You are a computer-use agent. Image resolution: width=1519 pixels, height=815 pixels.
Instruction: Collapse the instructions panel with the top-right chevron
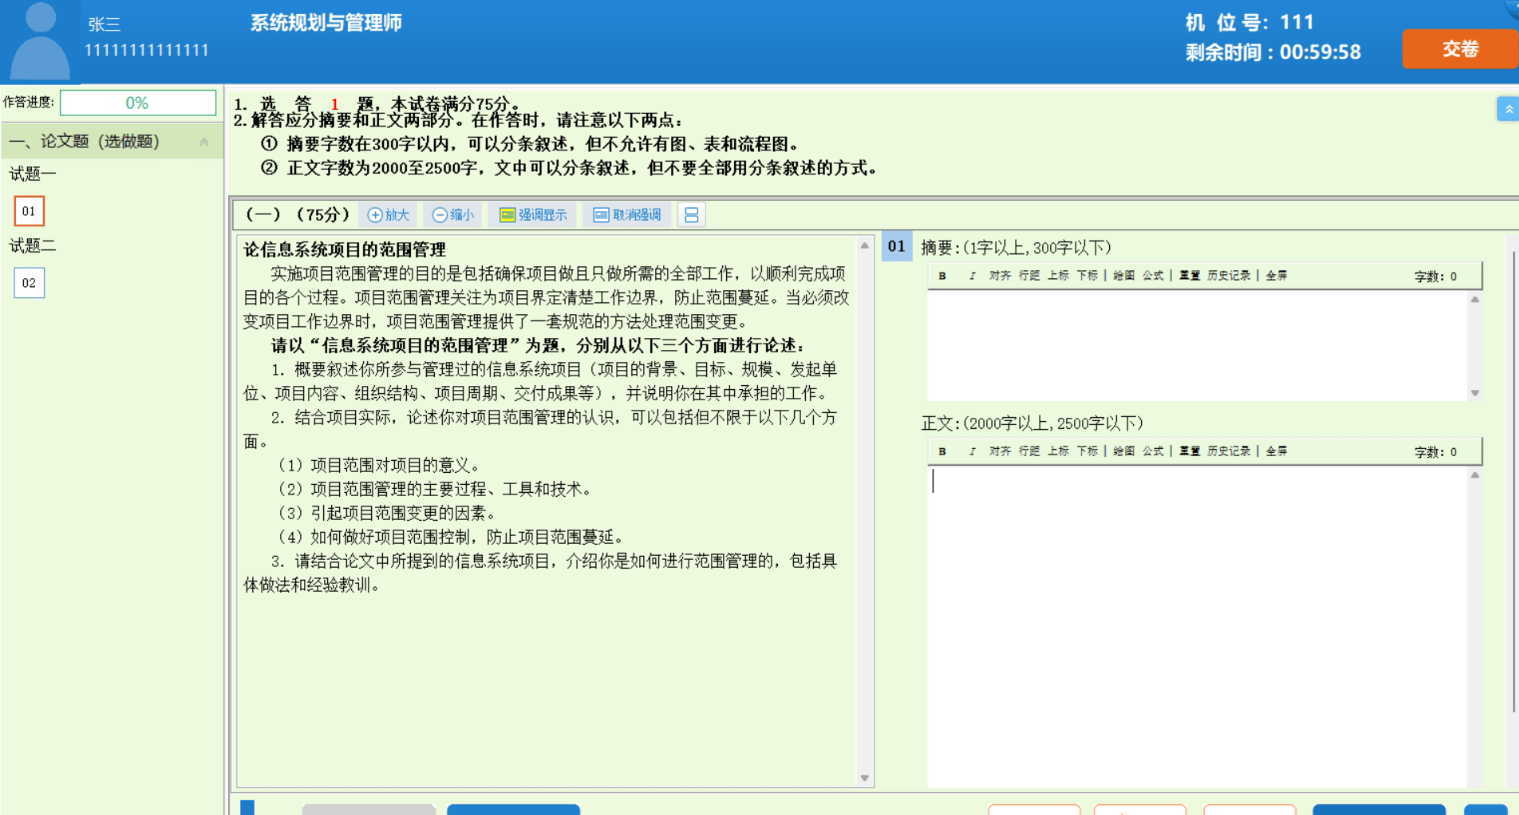click(1507, 109)
